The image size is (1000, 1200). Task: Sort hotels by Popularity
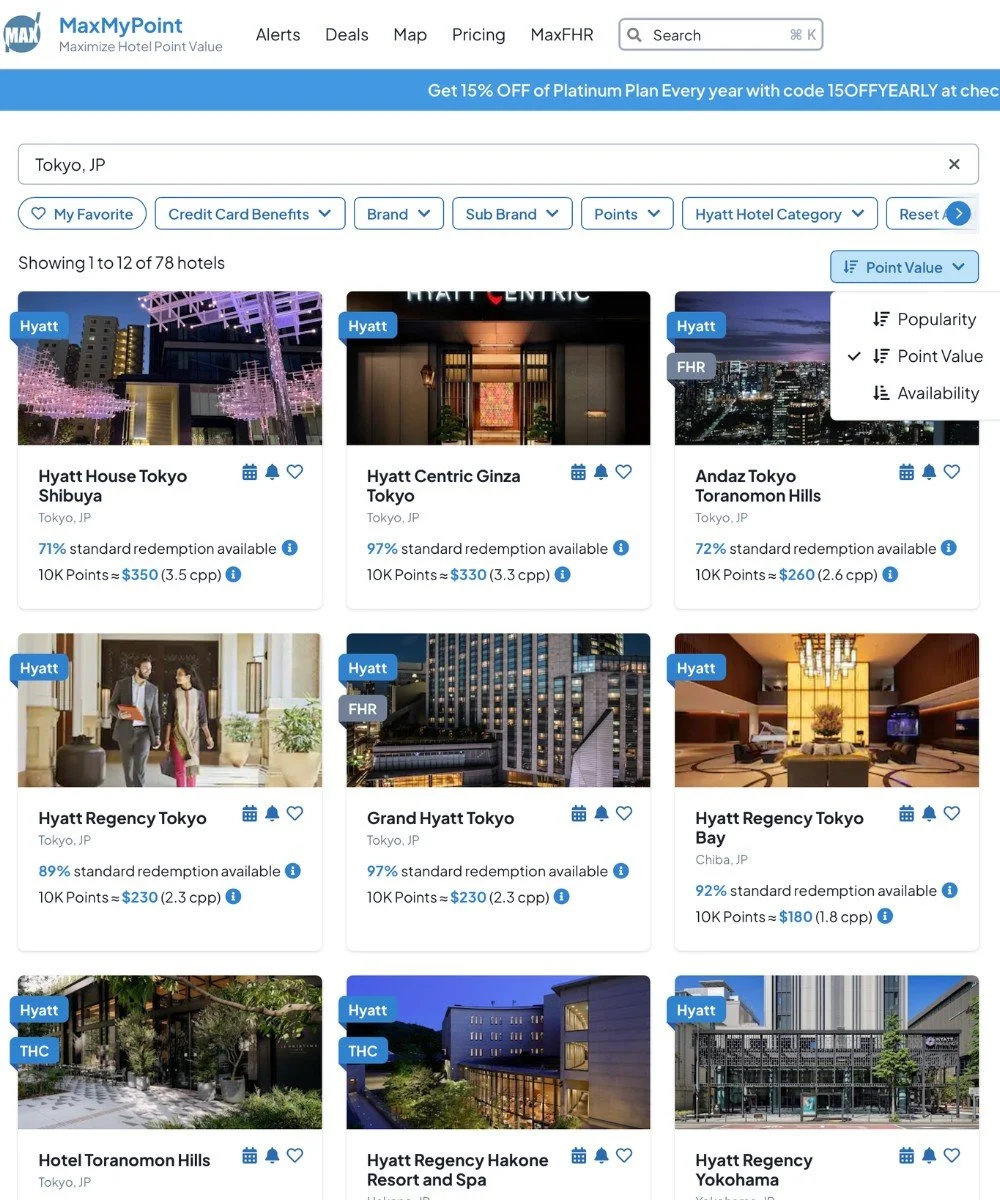pos(924,319)
